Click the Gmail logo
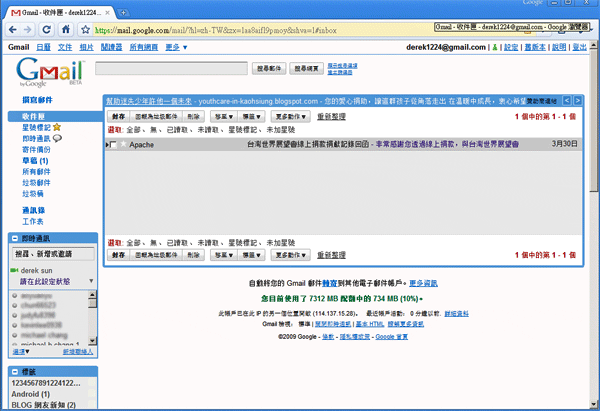 click(50, 72)
